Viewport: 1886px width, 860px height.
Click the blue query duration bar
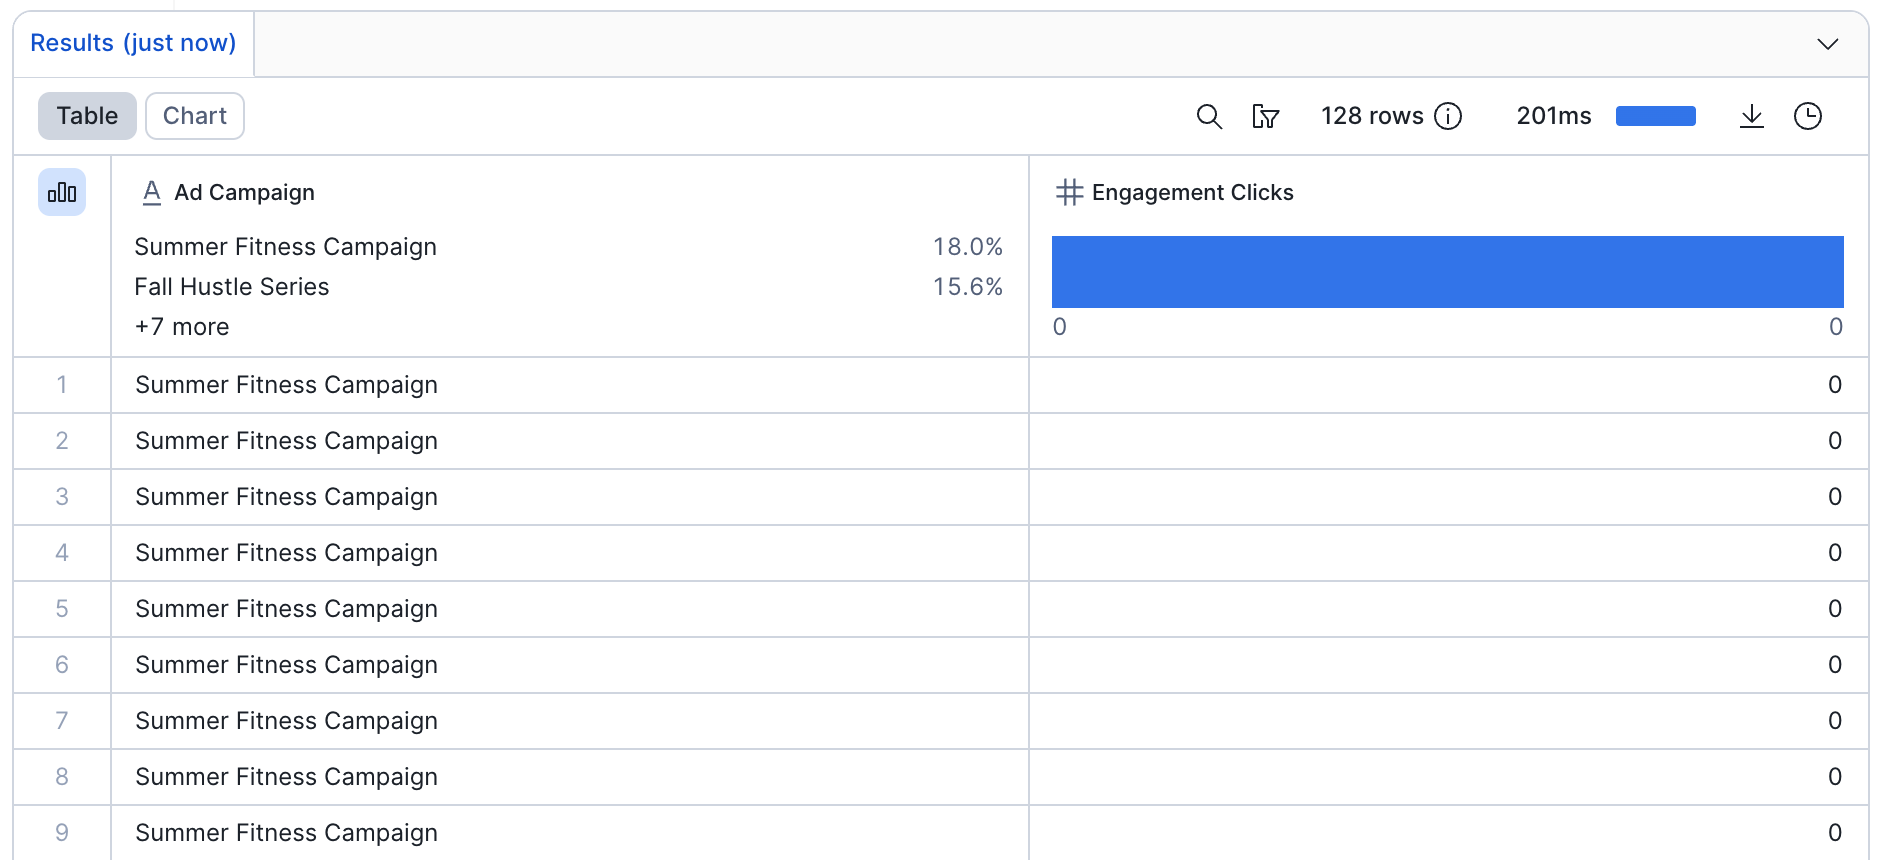pos(1655,116)
